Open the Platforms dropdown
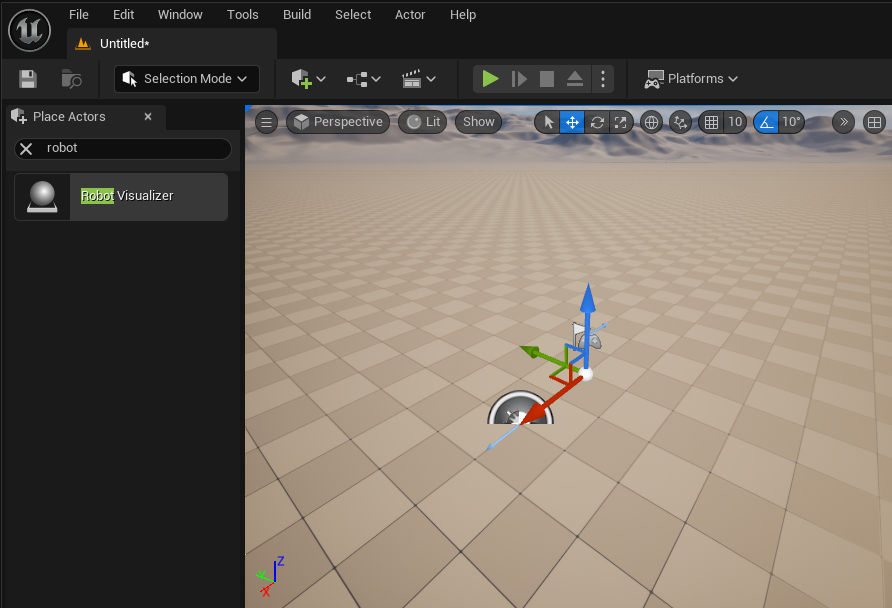892x608 pixels. tap(691, 78)
